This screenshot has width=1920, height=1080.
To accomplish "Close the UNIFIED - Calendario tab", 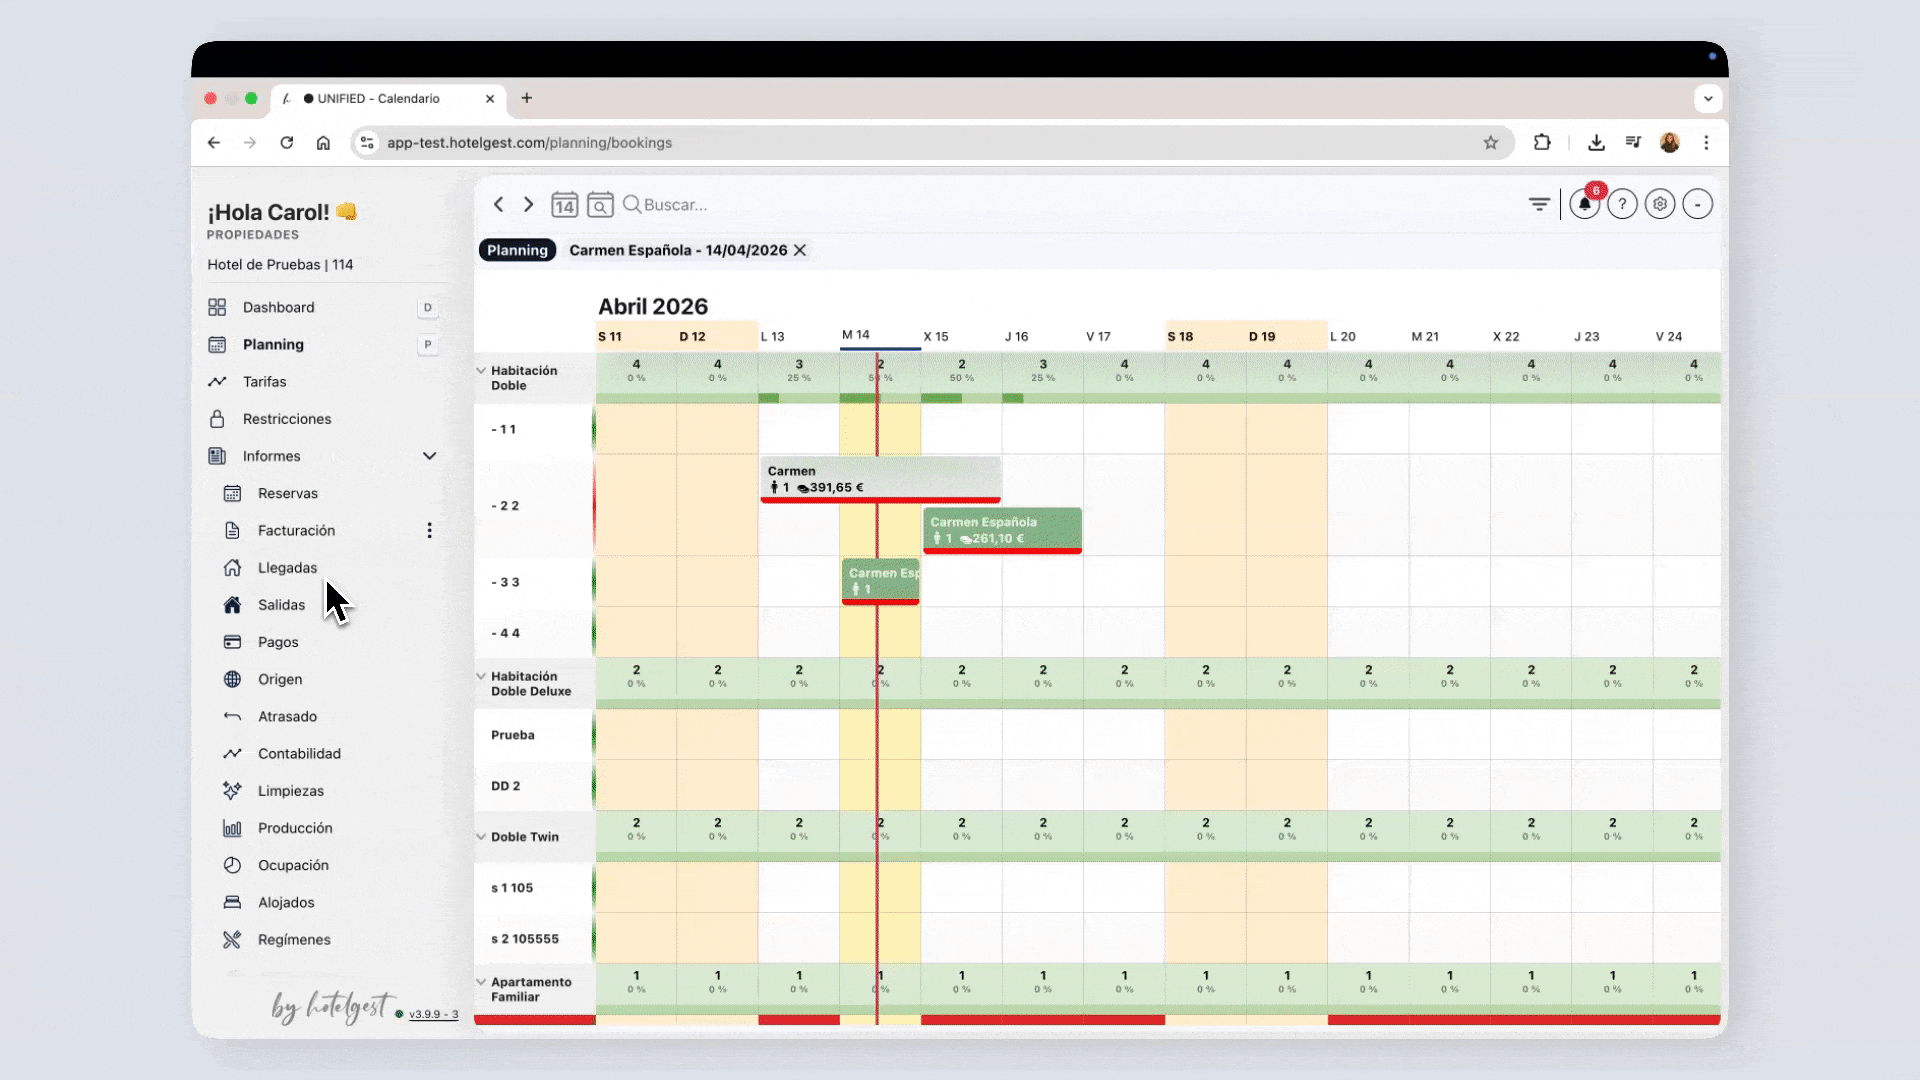I will 490,99.
